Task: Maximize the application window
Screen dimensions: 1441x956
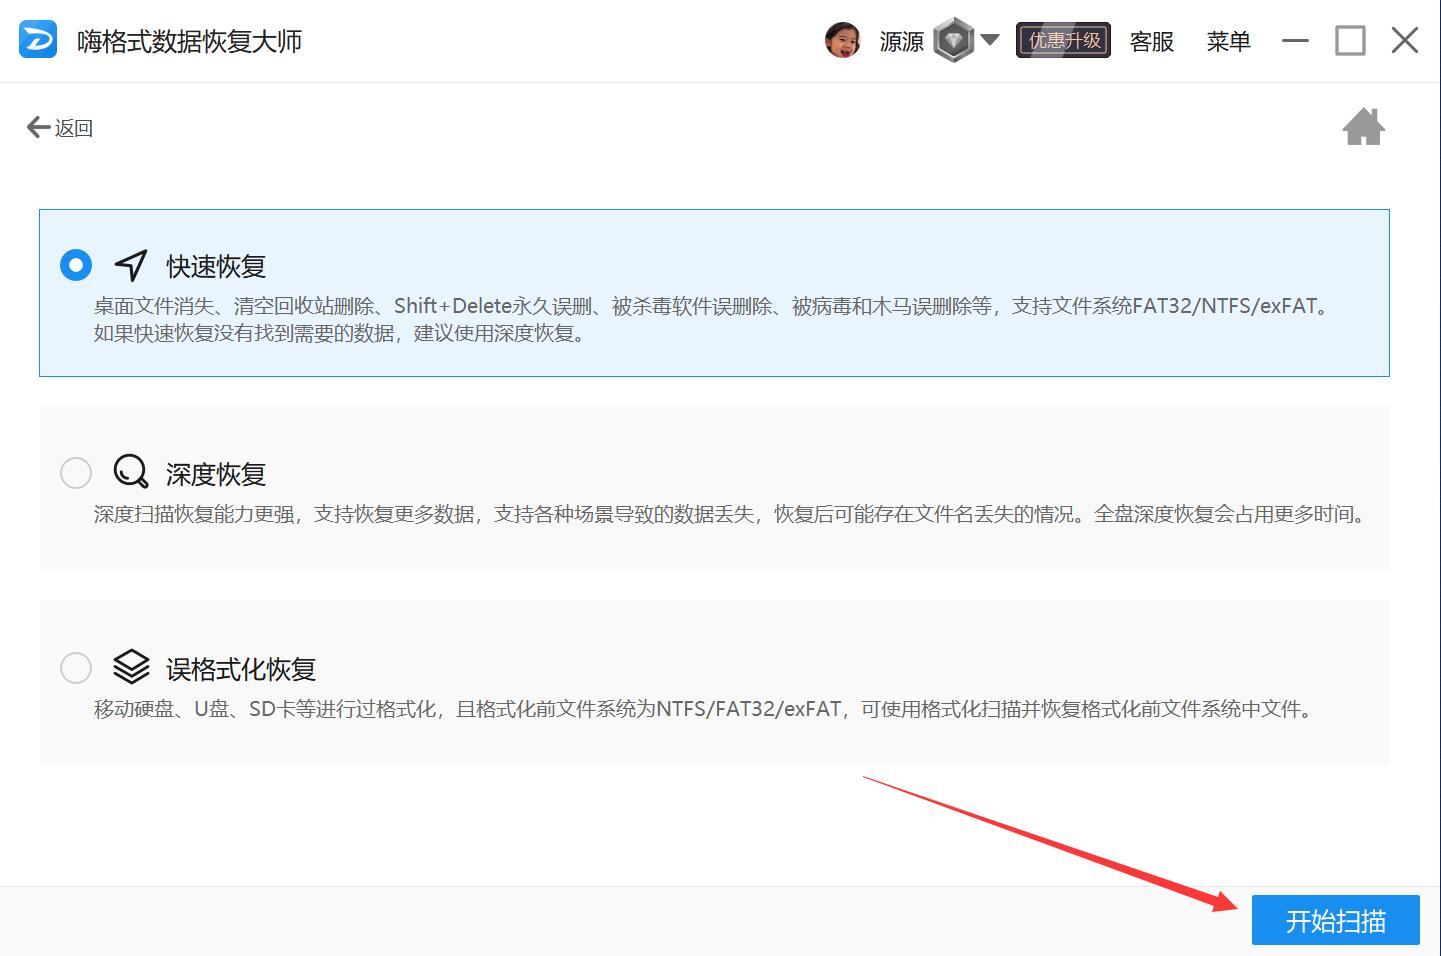Action: coord(1350,41)
